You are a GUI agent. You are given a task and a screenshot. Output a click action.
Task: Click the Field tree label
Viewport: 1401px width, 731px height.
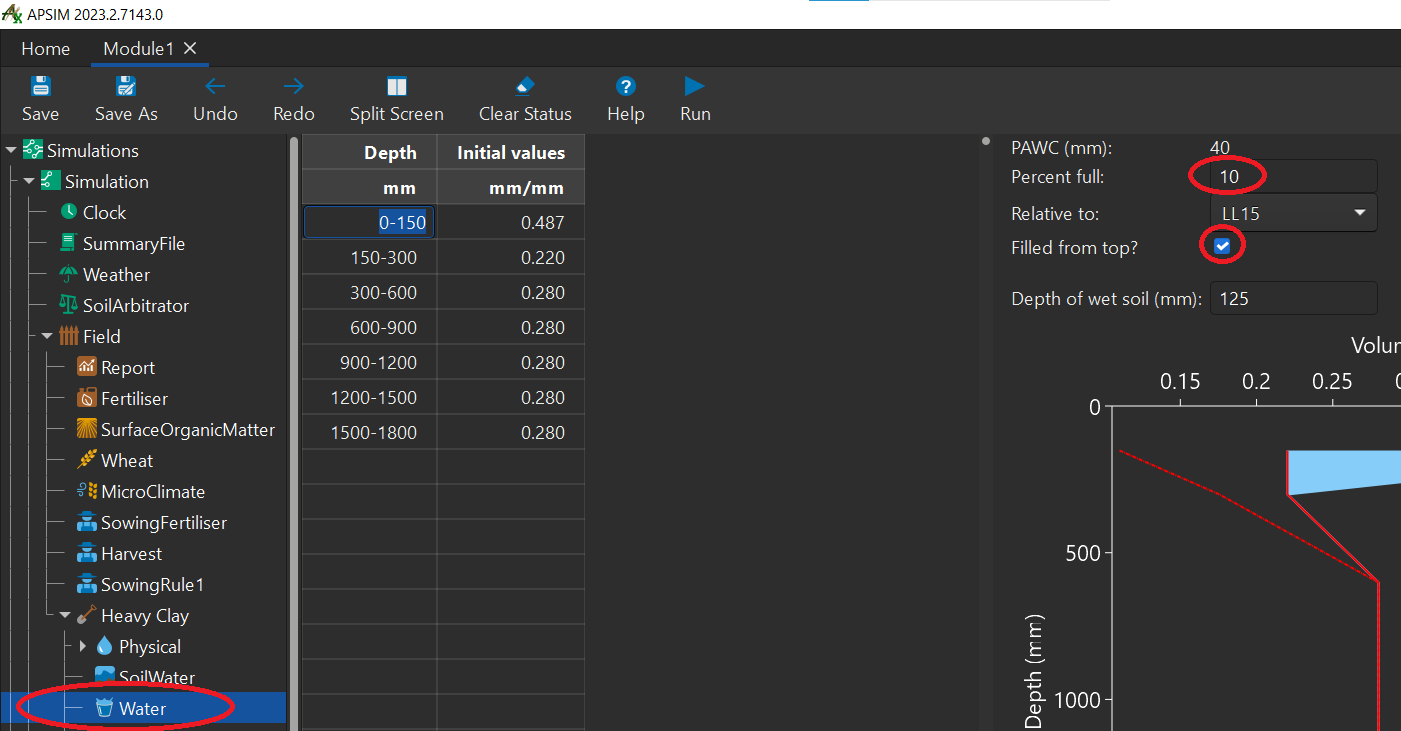pos(102,337)
